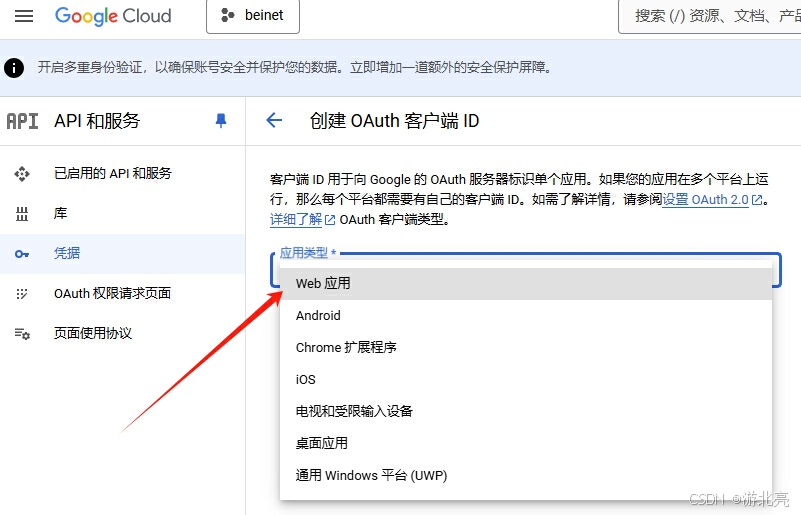Select 凭据 in the sidebar
The width and height of the screenshot is (801, 515).
(x=123, y=253)
